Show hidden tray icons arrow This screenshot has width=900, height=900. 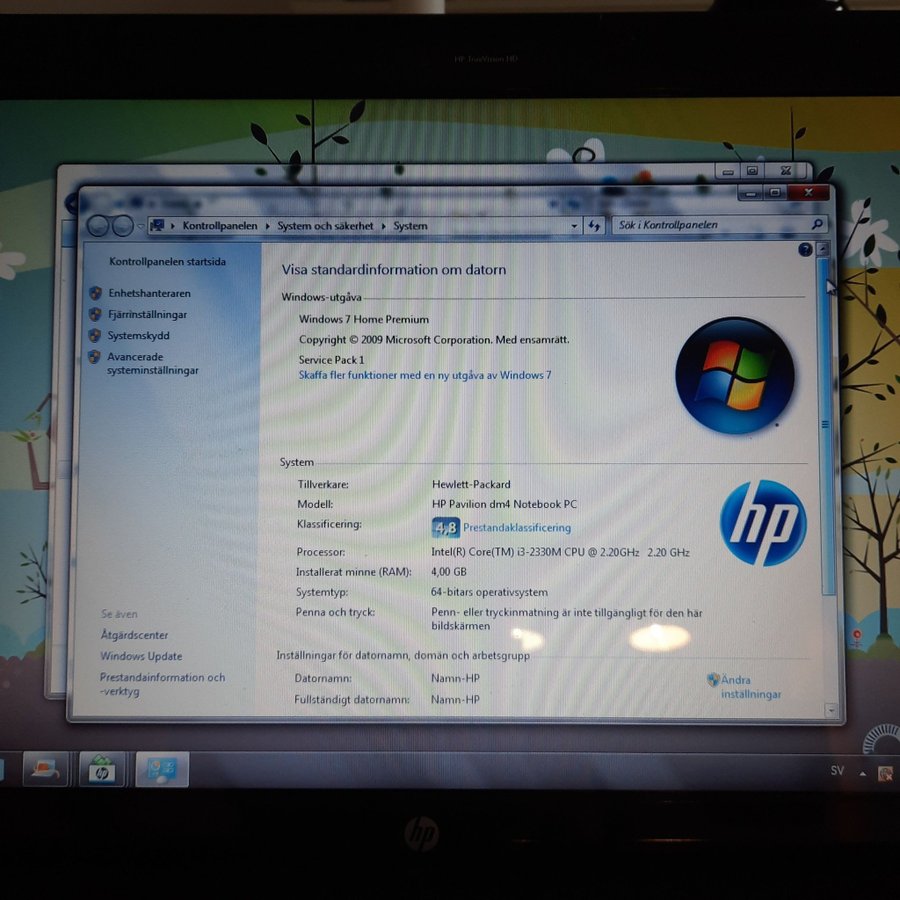pyautogui.click(x=862, y=773)
